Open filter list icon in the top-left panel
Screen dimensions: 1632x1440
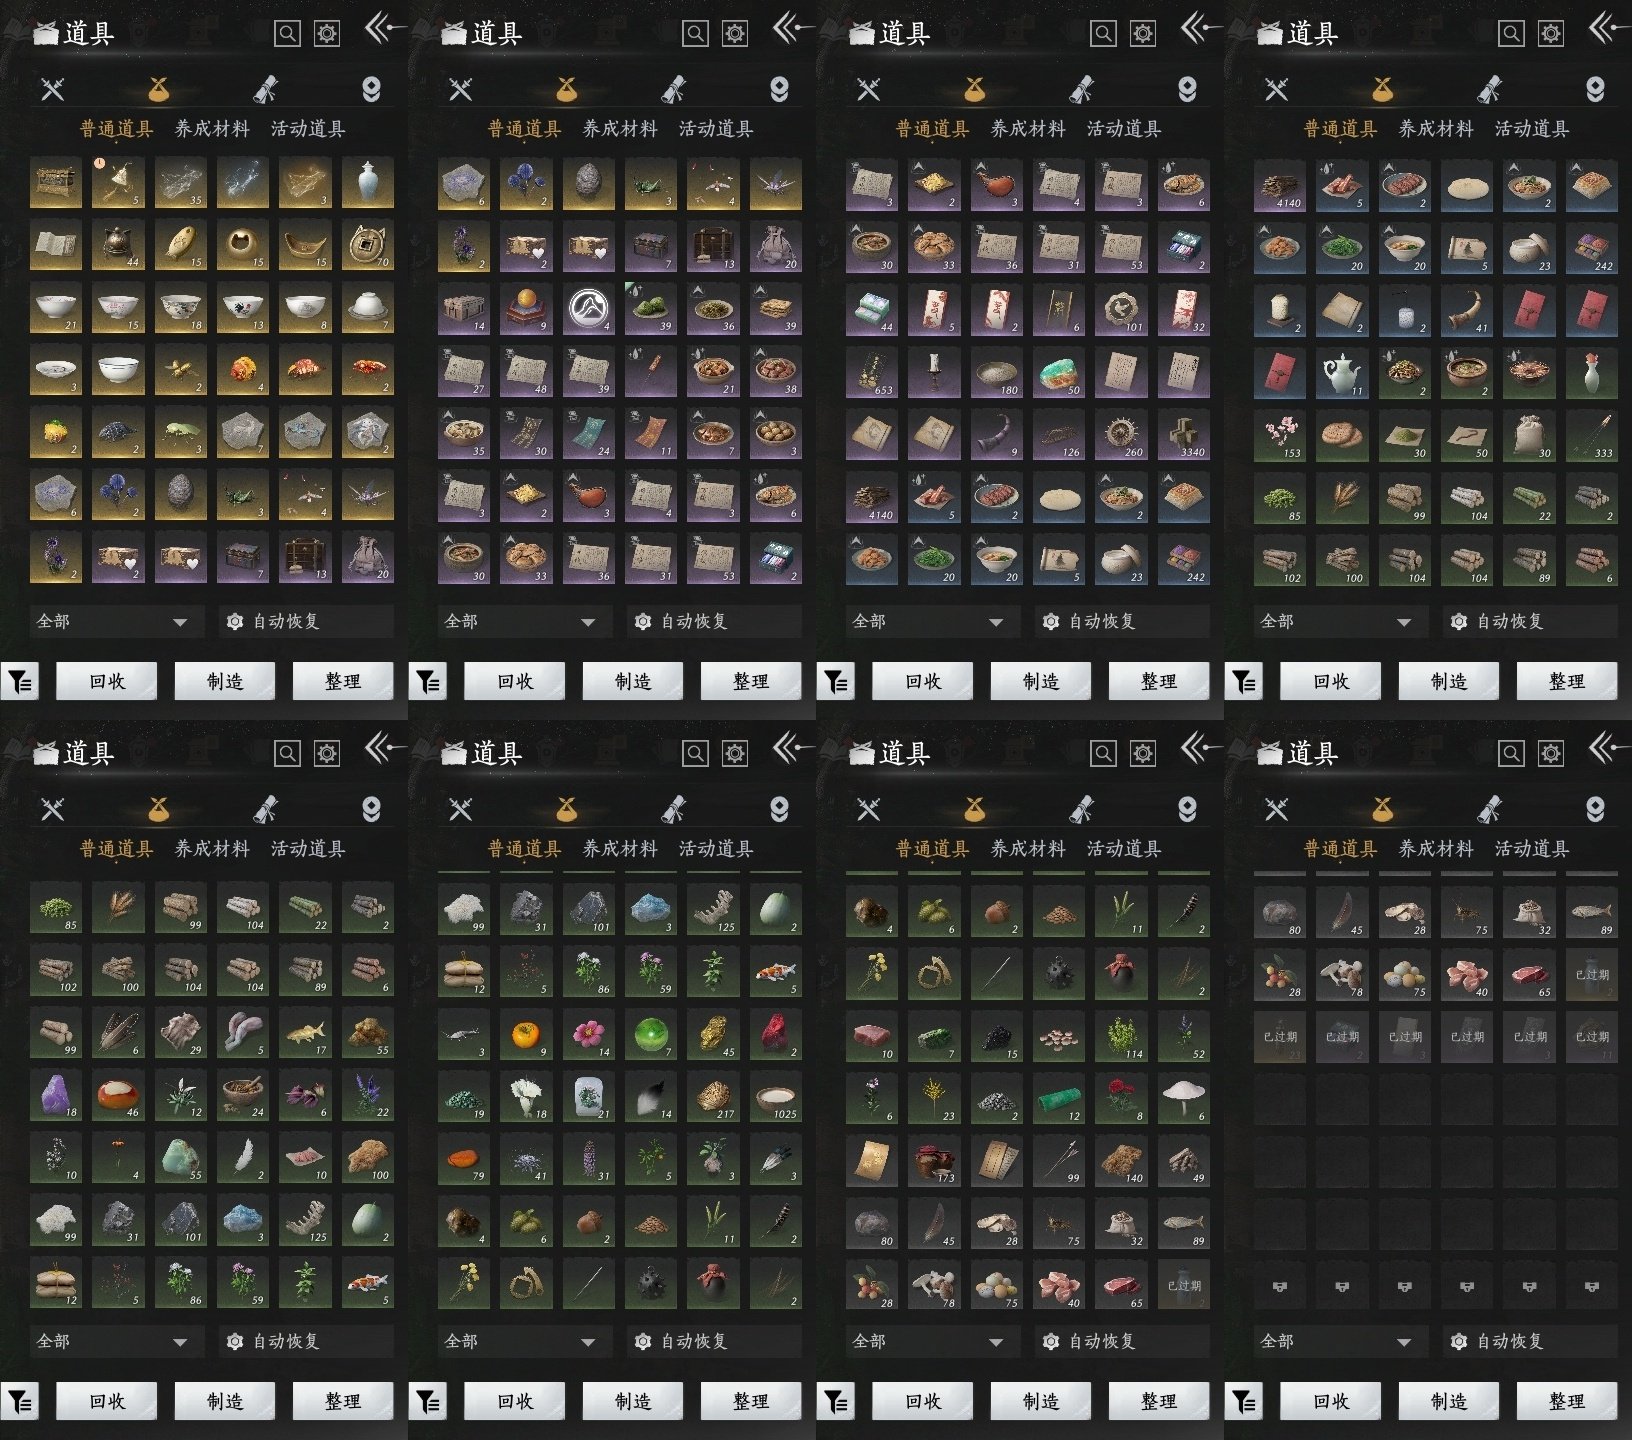tap(19, 682)
